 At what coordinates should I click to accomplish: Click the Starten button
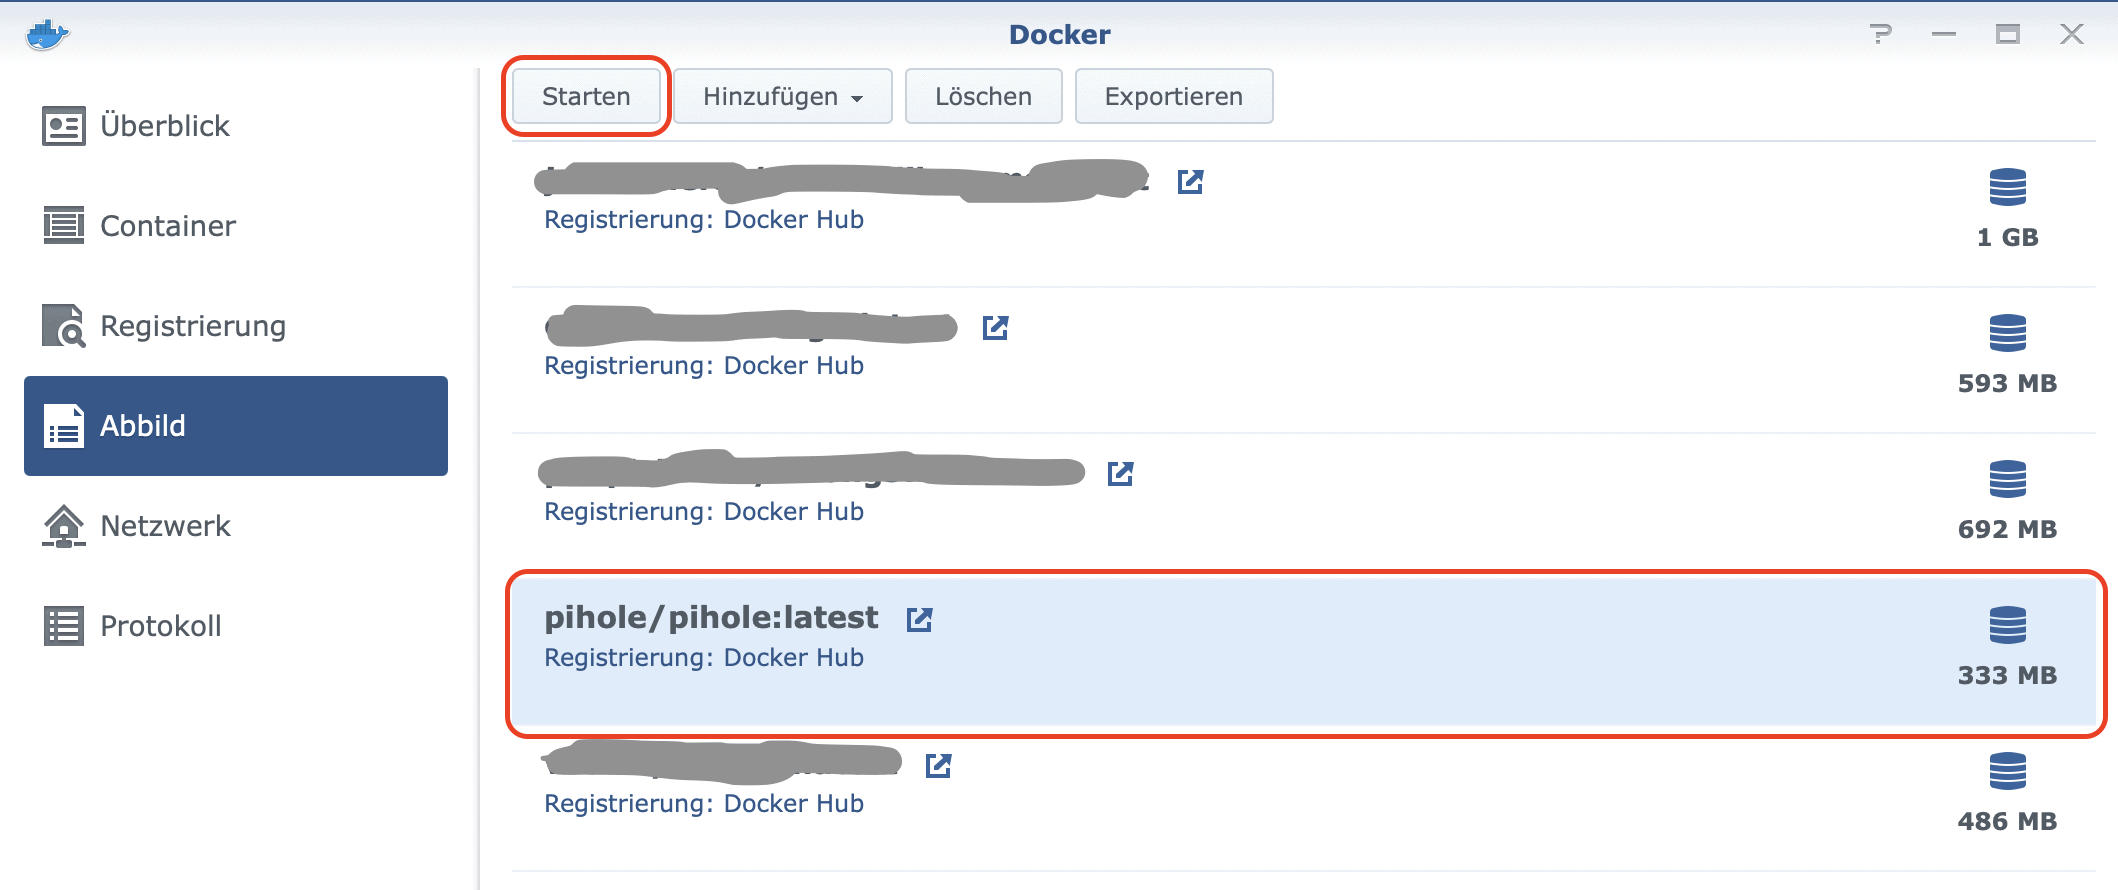click(586, 96)
